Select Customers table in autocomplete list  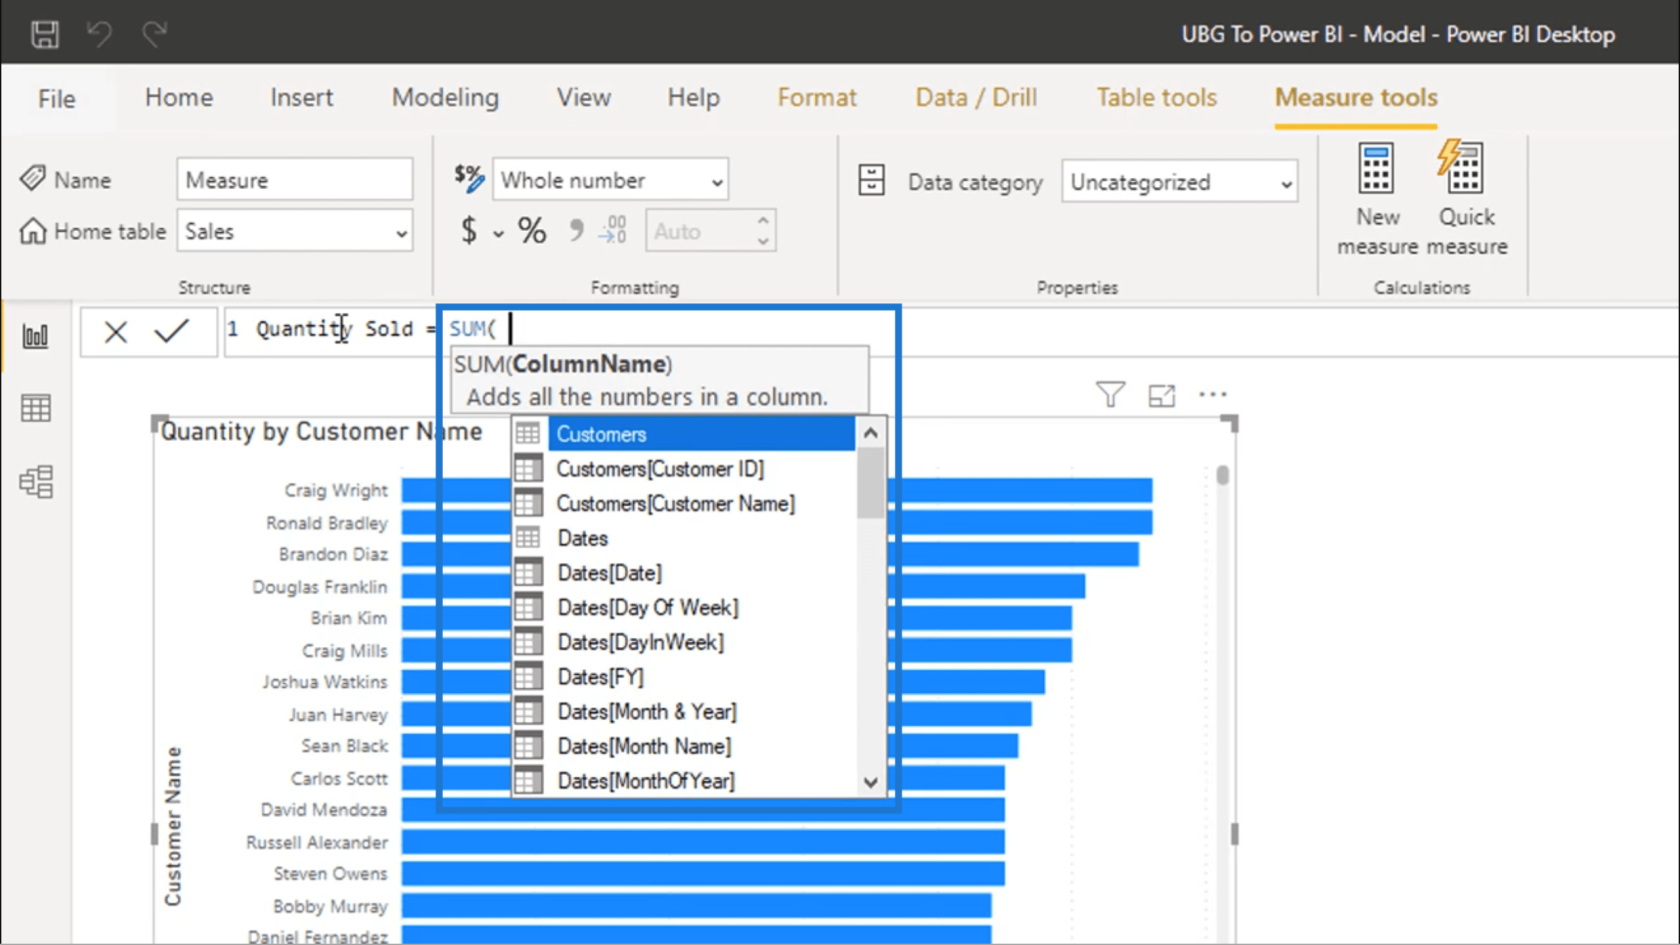tap(684, 434)
